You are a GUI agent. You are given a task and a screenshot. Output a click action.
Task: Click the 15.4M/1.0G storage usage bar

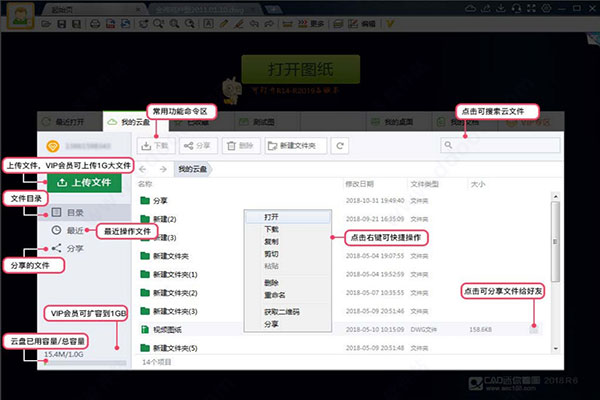click(x=85, y=362)
